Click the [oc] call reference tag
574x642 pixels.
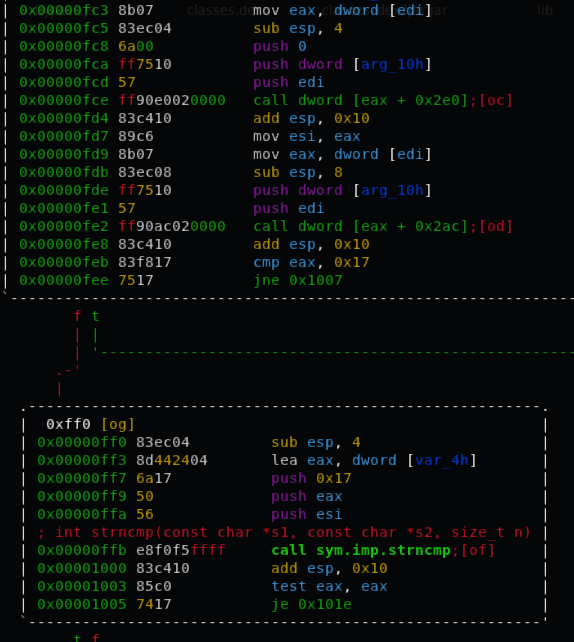[x=496, y=100]
